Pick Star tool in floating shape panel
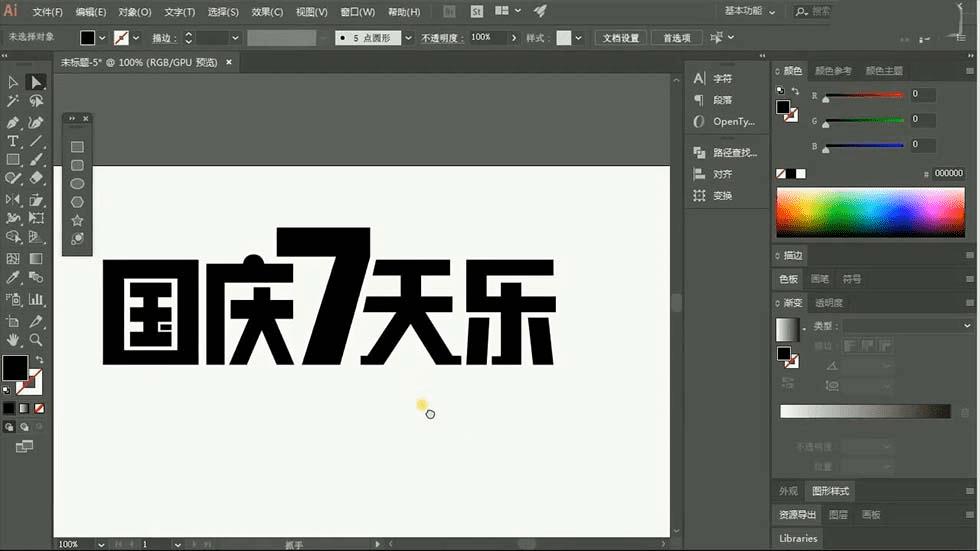This screenshot has height=551, width=980. click(77, 220)
